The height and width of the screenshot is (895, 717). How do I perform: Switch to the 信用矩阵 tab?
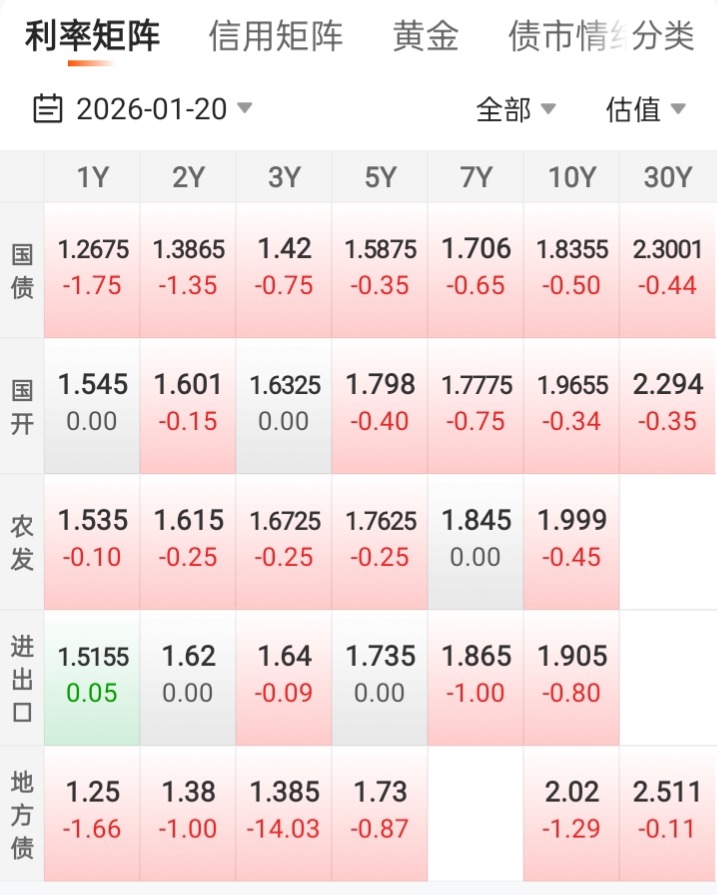click(x=275, y=37)
